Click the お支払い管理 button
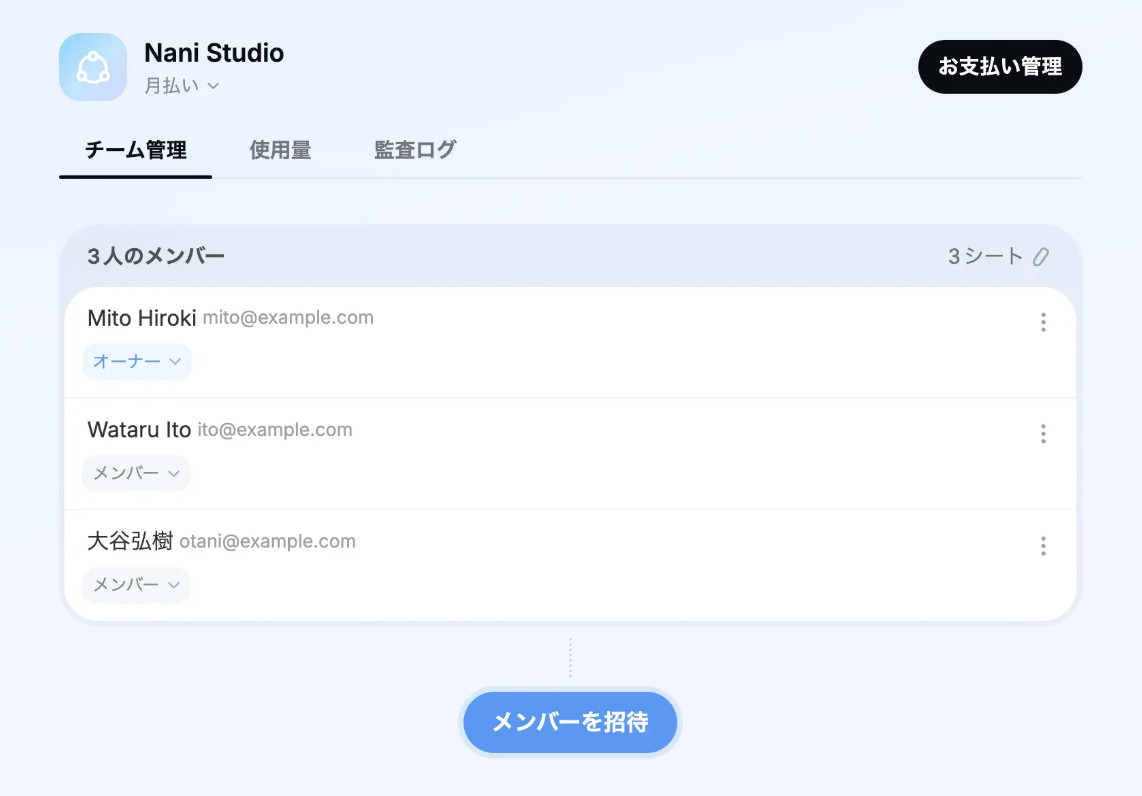Image resolution: width=1142 pixels, height=796 pixels. pyautogui.click(x=1000, y=66)
